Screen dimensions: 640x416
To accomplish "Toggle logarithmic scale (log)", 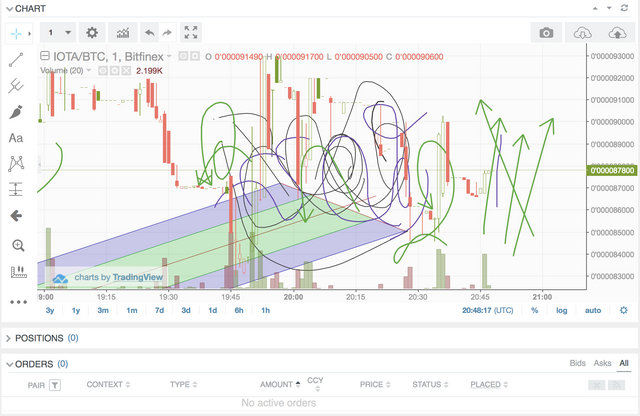I will click(x=562, y=310).
